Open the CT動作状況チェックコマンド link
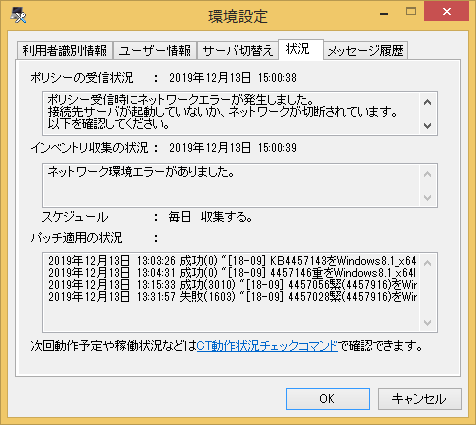Screen dimensions: 476x425 (267, 346)
